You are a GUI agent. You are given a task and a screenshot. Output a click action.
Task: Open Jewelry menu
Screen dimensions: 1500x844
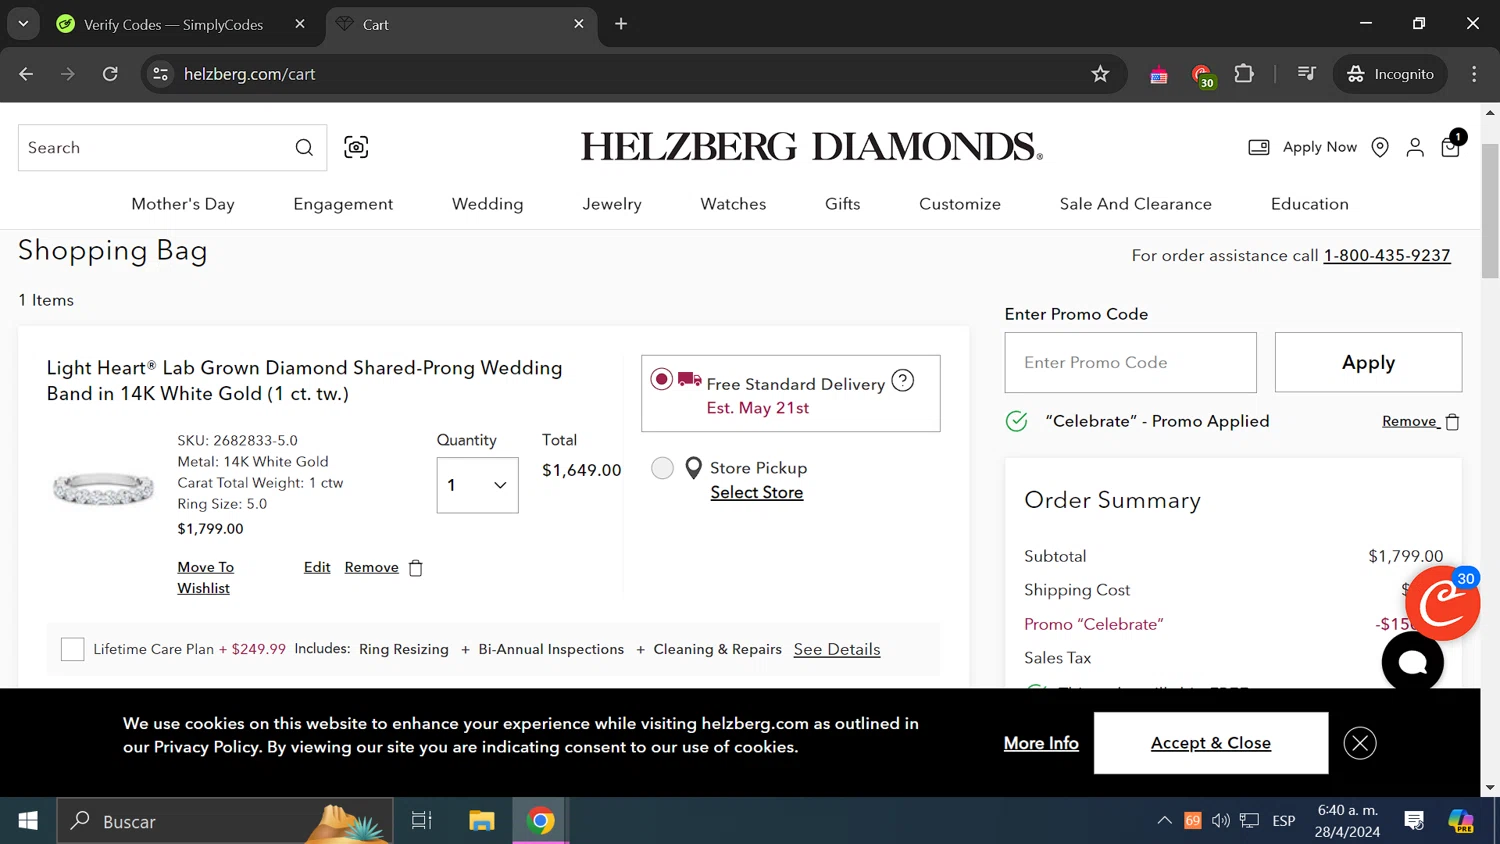pyautogui.click(x=612, y=204)
